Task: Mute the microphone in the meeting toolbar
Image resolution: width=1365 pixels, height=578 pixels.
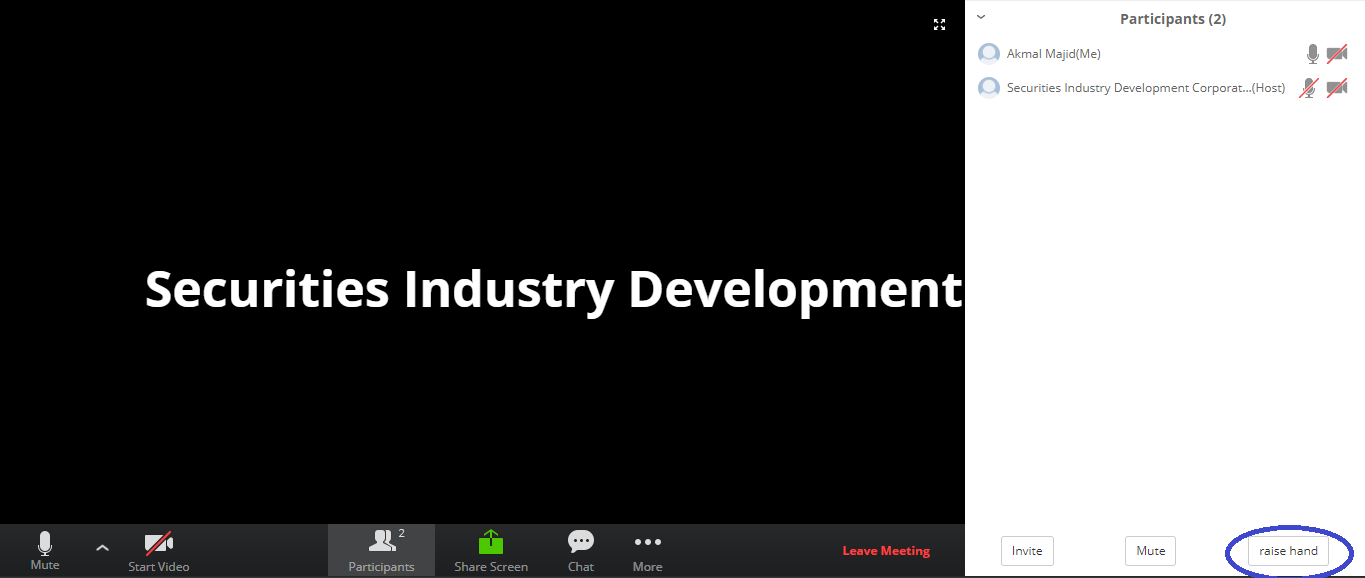Action: coord(44,551)
